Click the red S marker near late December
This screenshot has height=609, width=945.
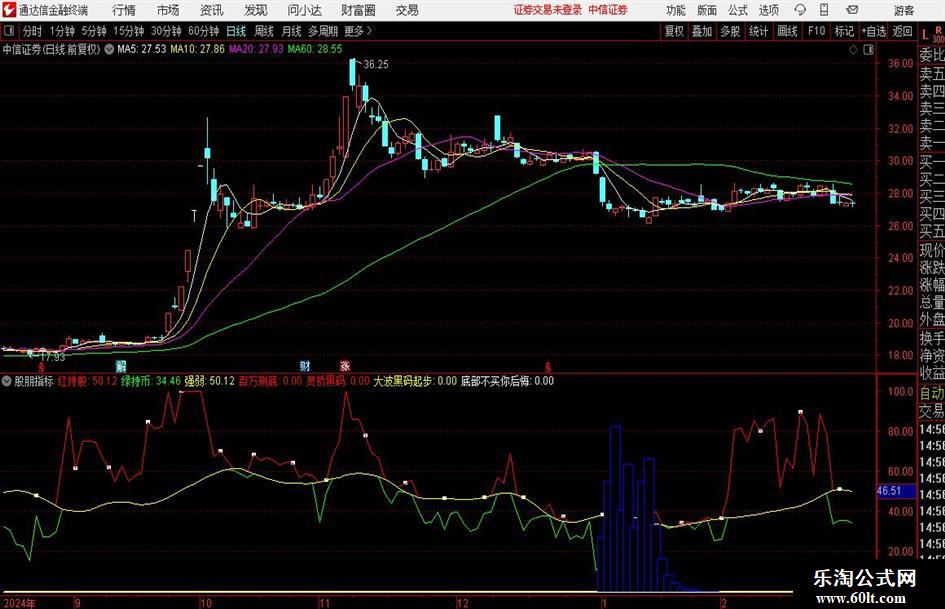tap(548, 367)
